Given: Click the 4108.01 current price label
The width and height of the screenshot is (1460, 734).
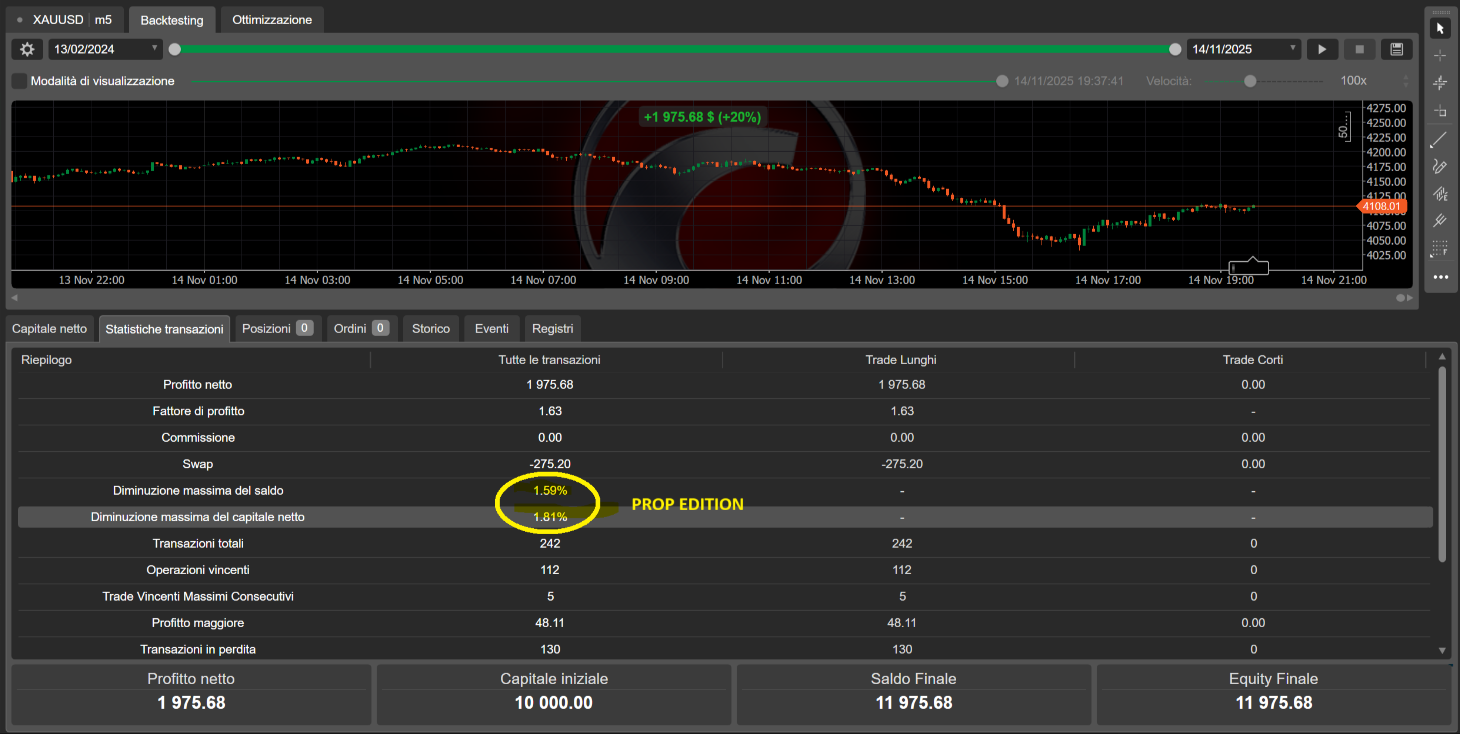Looking at the screenshot, I should coord(1381,206).
